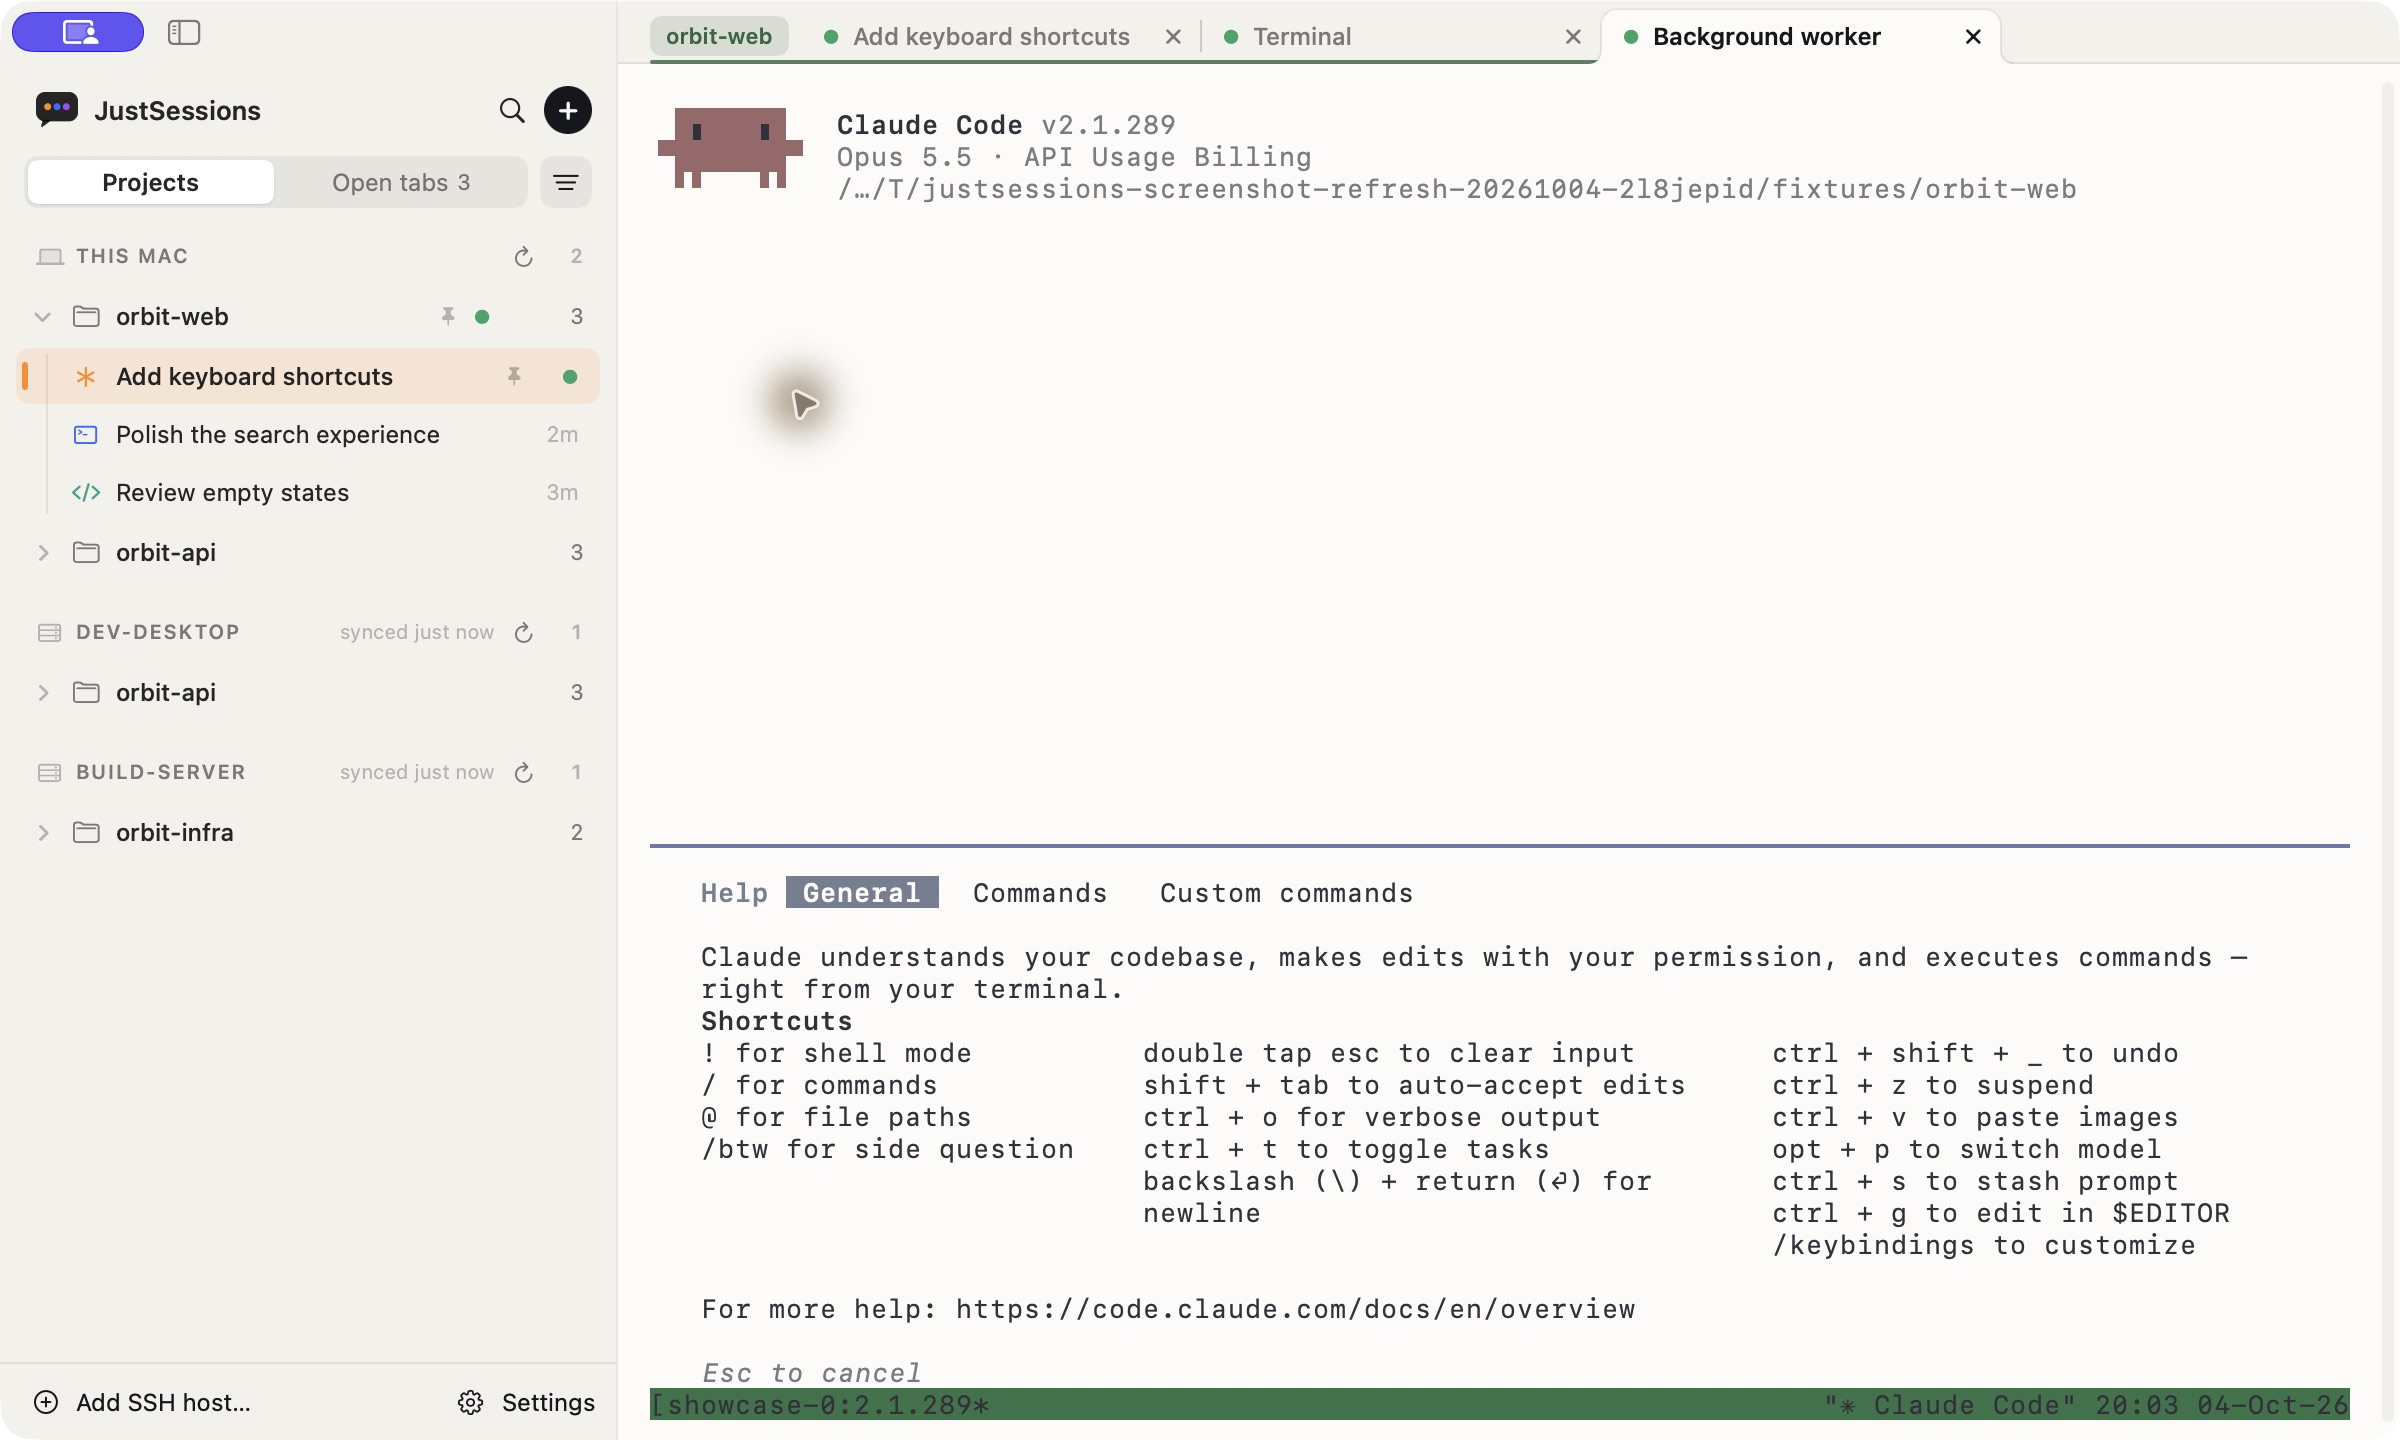This screenshot has height=1440, width=2400.
Task: Open the code.claude.com docs overview link
Action: click(1296, 1309)
